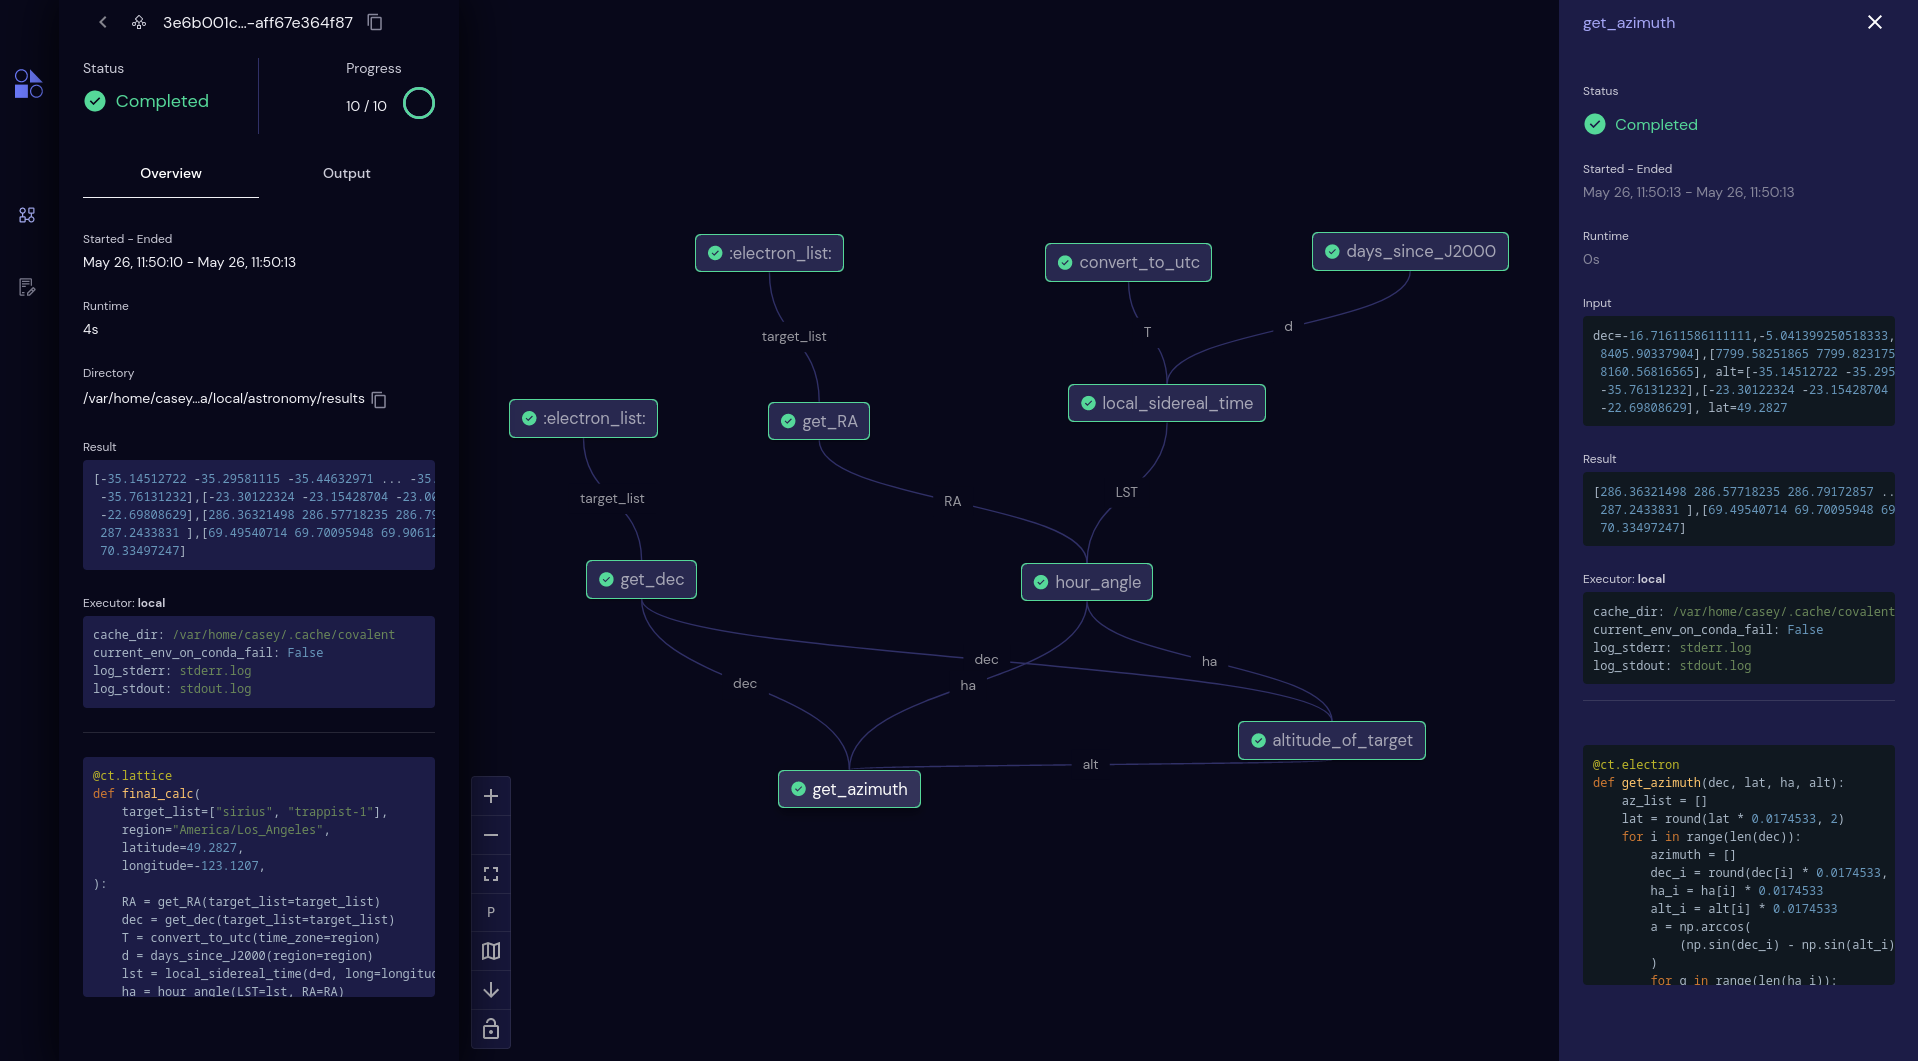Switch to the Output tab
This screenshot has height=1061, width=1918.
346,173
